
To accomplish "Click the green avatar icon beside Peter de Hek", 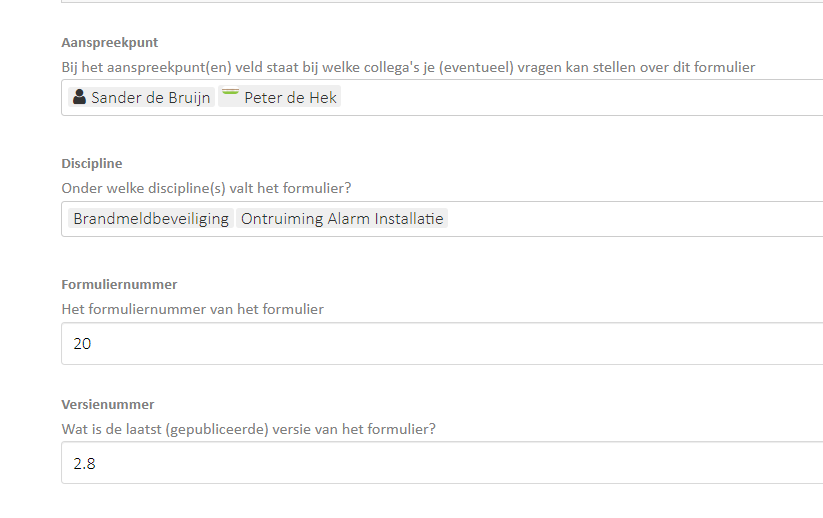I will coord(230,92).
